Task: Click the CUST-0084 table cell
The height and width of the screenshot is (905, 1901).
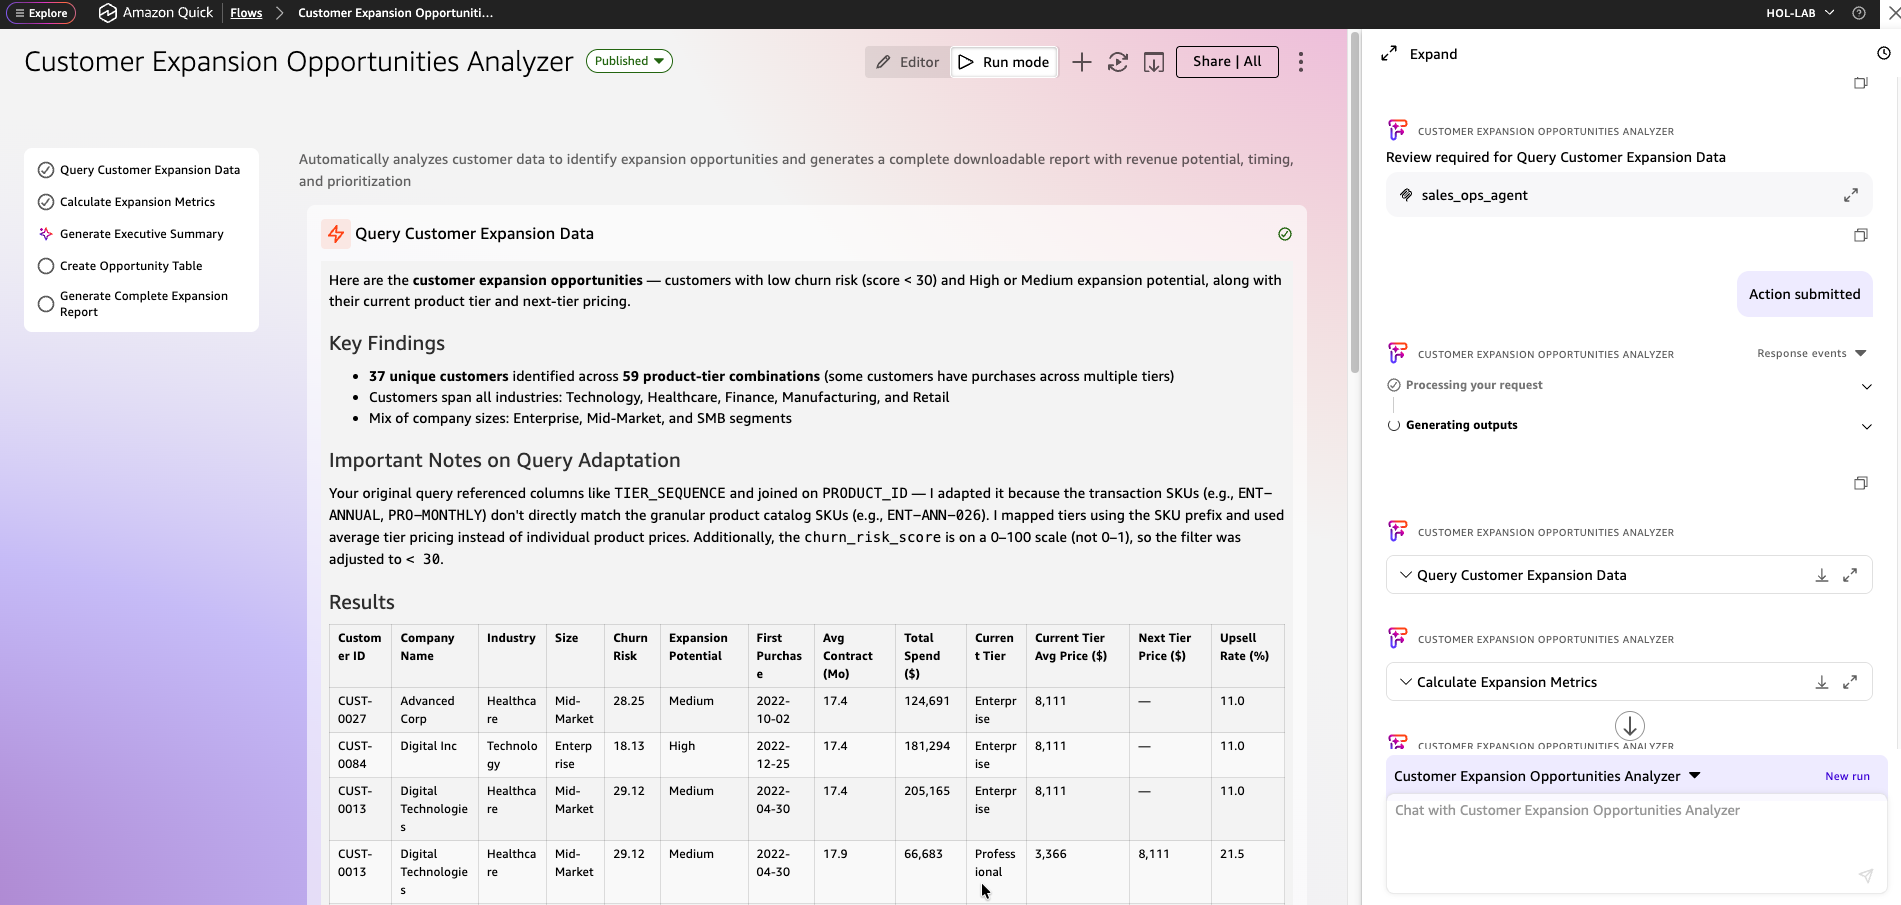Action: pyautogui.click(x=360, y=755)
